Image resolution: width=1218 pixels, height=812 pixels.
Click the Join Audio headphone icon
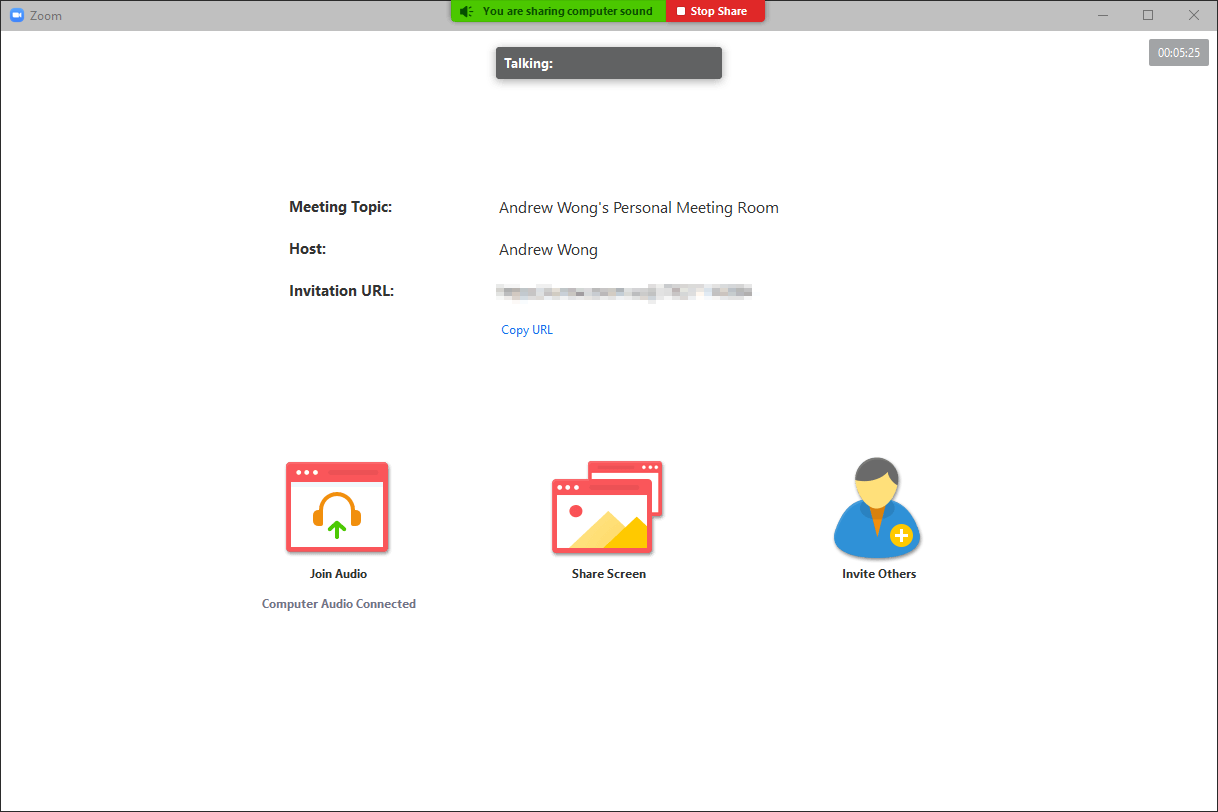[x=337, y=507]
